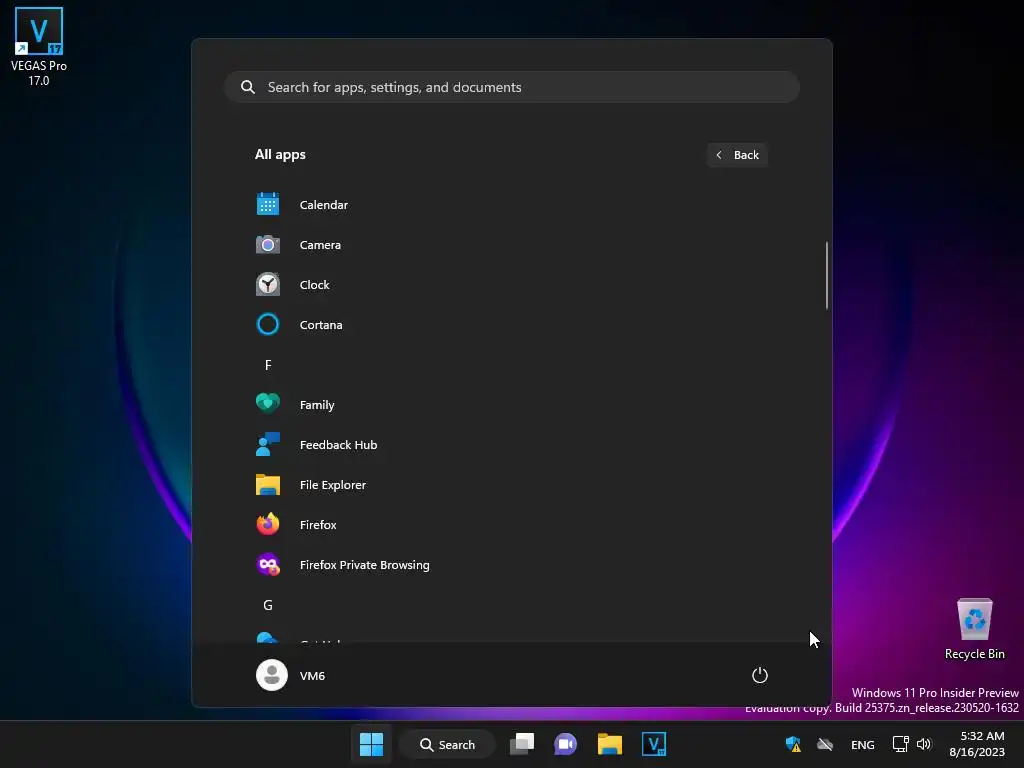Open the clock and date in the taskbar
This screenshot has width=1024, height=768.
(977, 744)
